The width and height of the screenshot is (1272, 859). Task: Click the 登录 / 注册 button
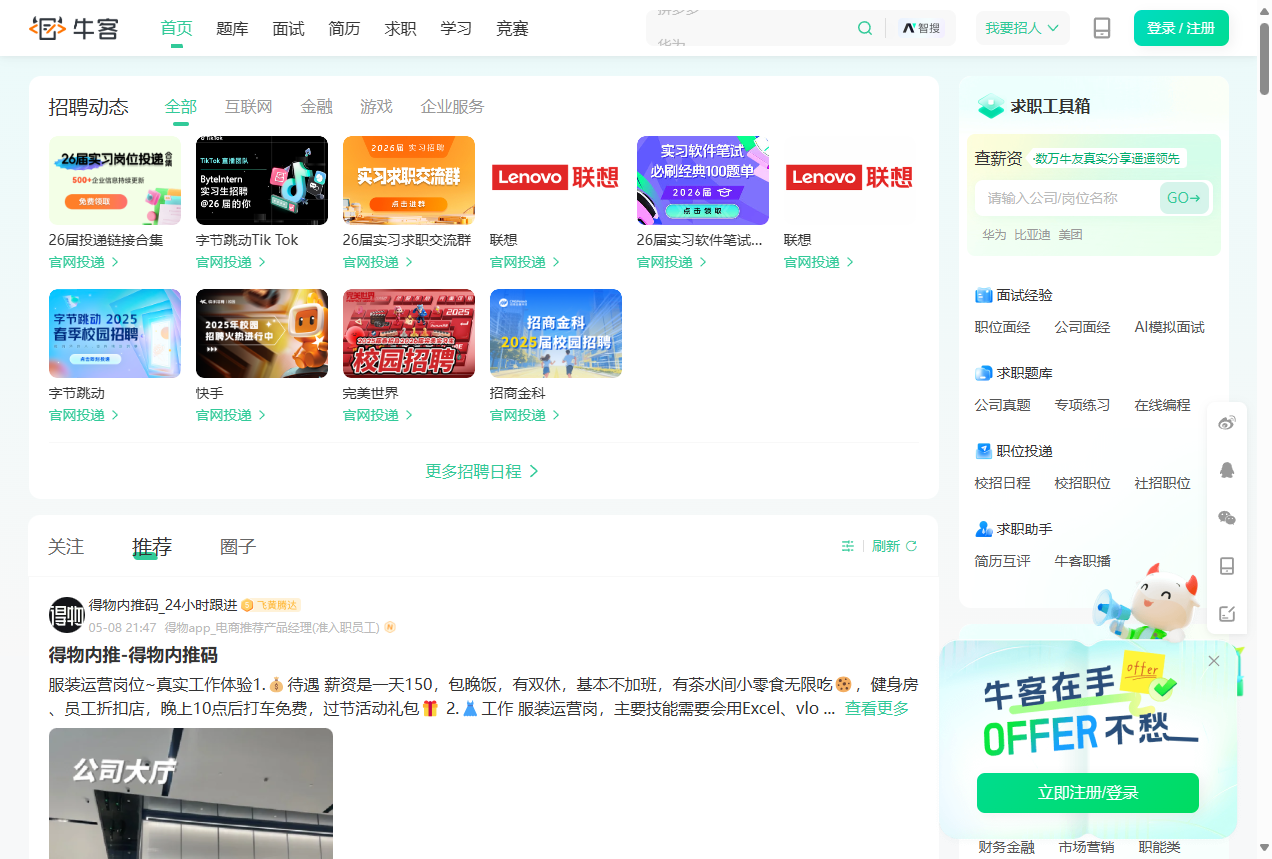click(1181, 28)
